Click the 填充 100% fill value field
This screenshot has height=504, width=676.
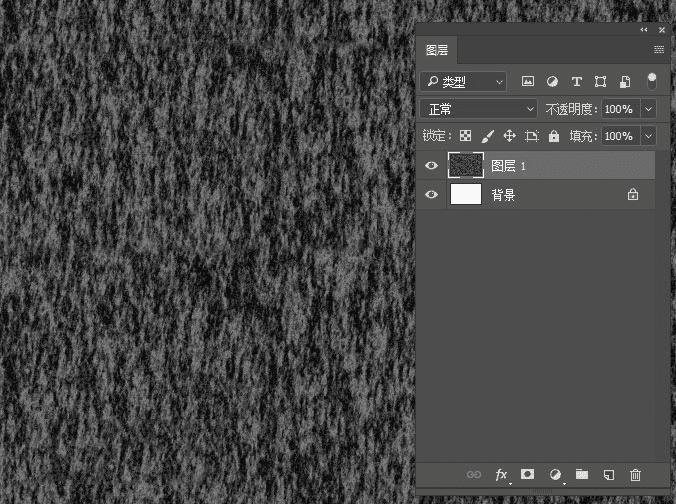coord(621,136)
